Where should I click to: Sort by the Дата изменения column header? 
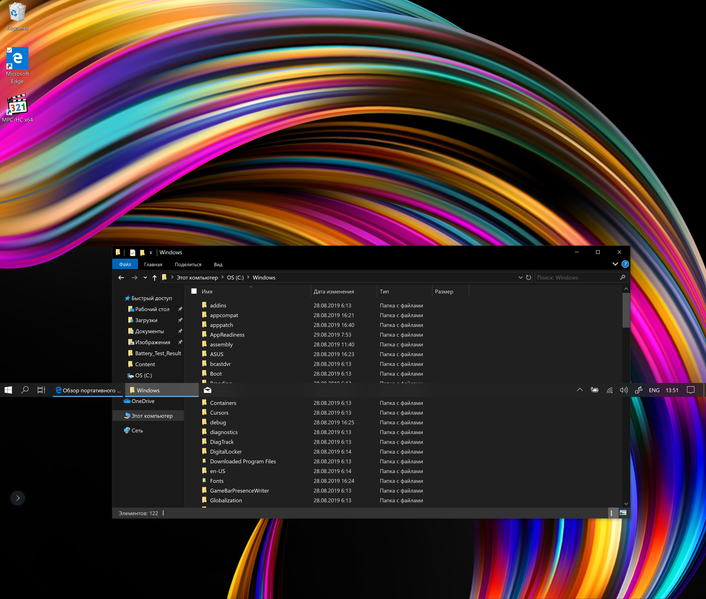click(334, 292)
